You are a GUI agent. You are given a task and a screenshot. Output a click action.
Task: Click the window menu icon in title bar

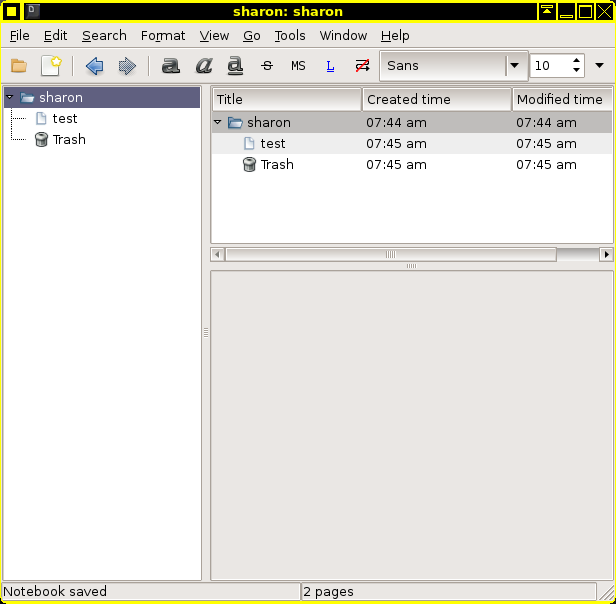pos(11,11)
